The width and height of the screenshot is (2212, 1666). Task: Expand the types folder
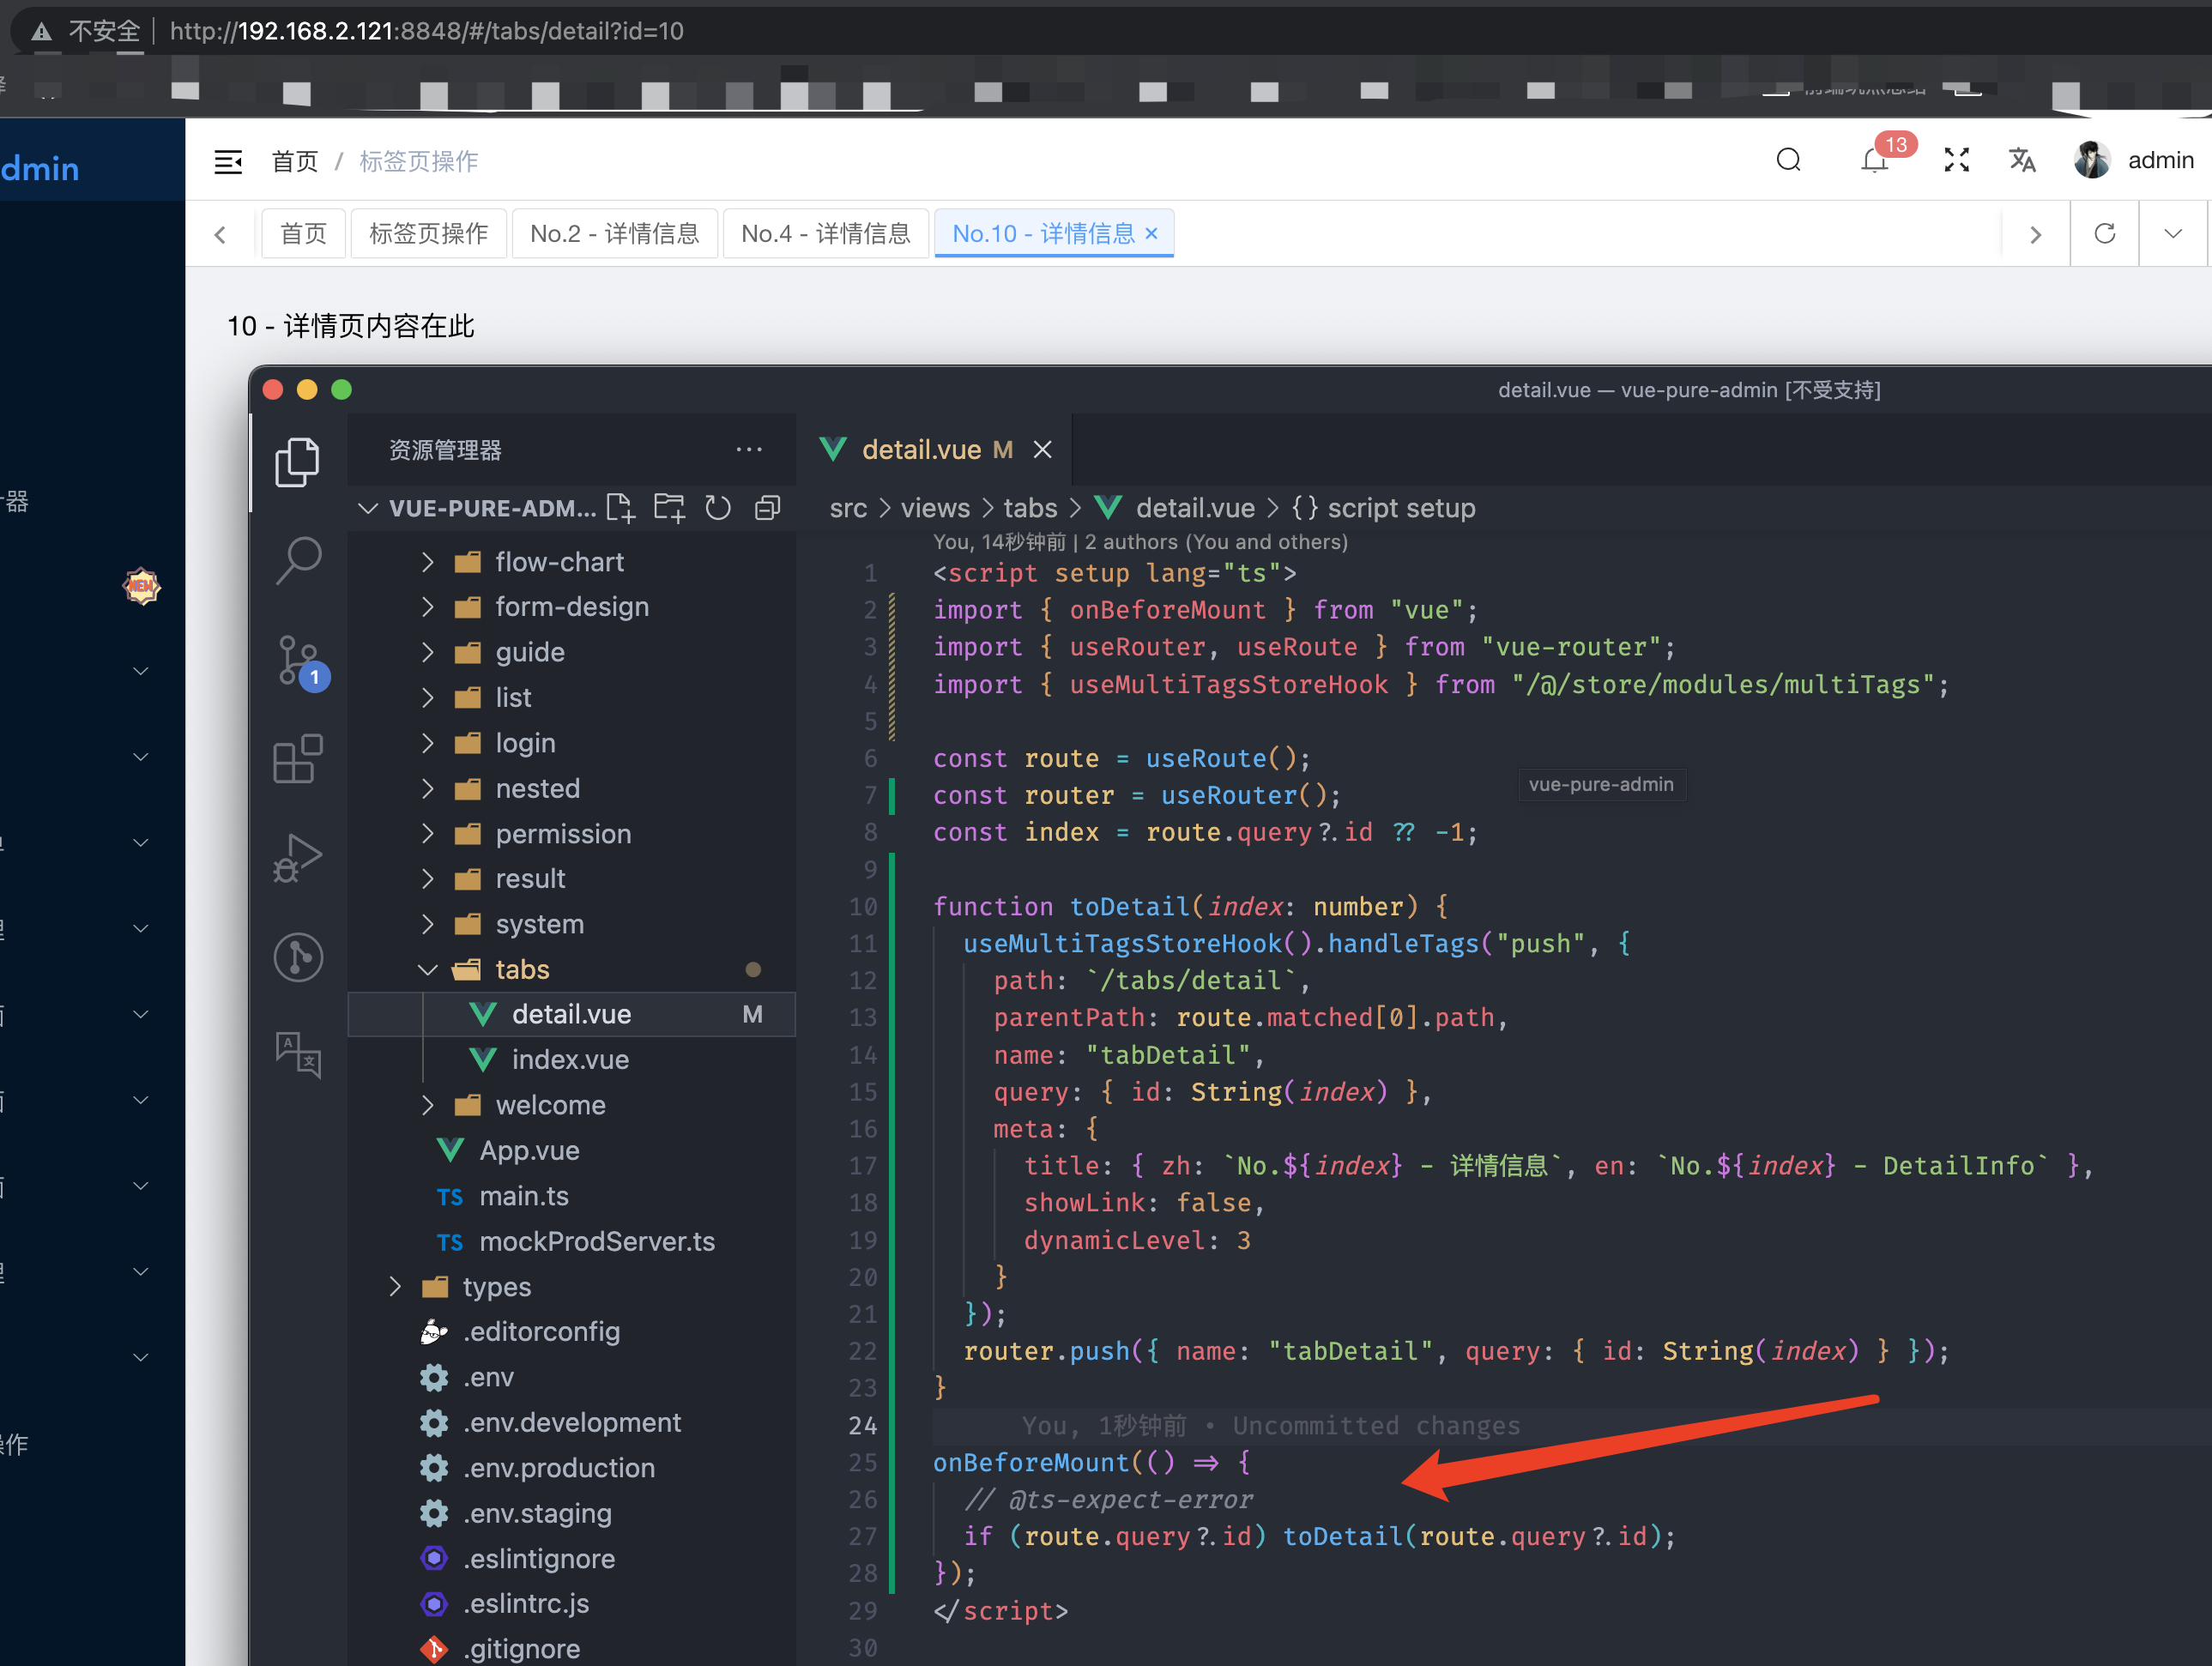(x=395, y=1286)
